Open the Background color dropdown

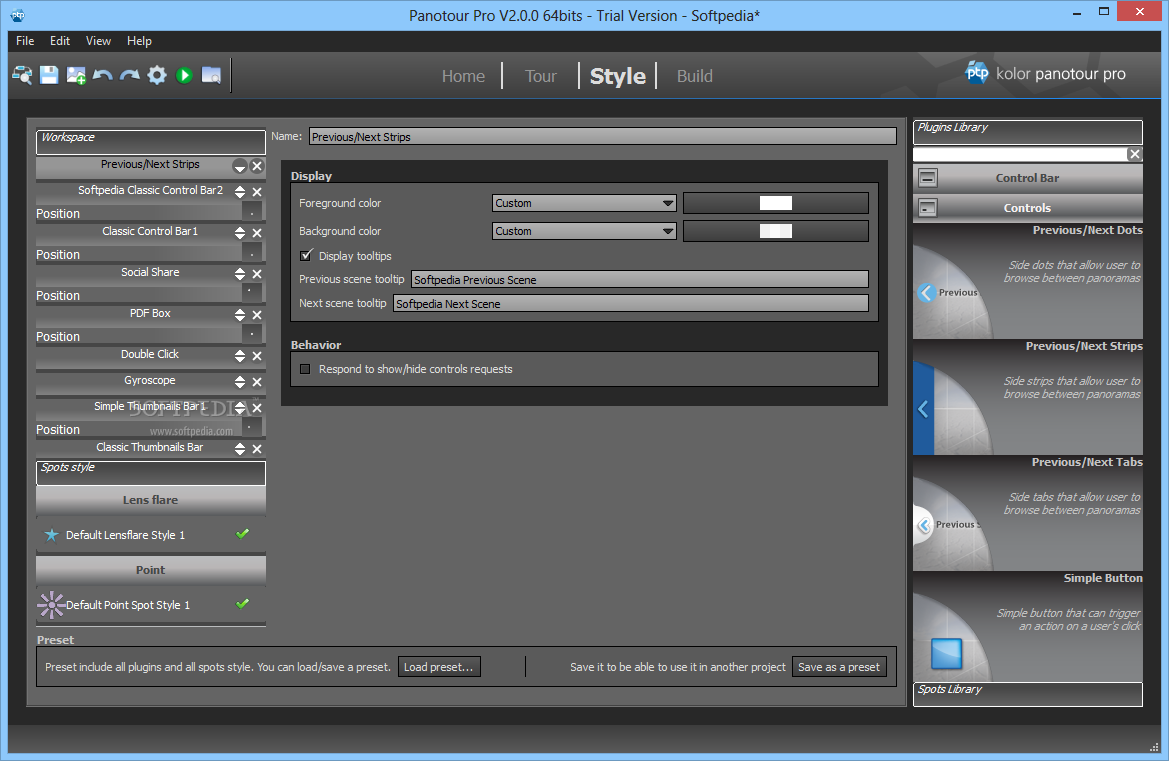[584, 231]
